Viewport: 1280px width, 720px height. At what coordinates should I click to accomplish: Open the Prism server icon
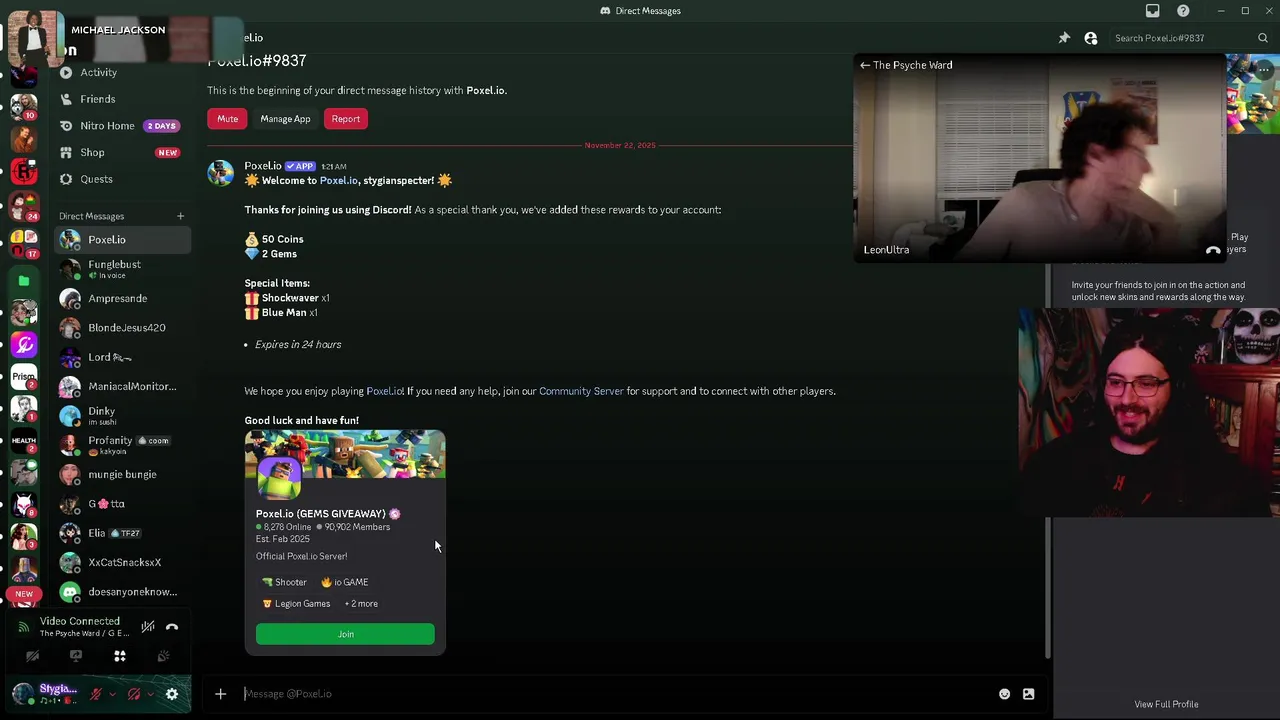tap(24, 377)
